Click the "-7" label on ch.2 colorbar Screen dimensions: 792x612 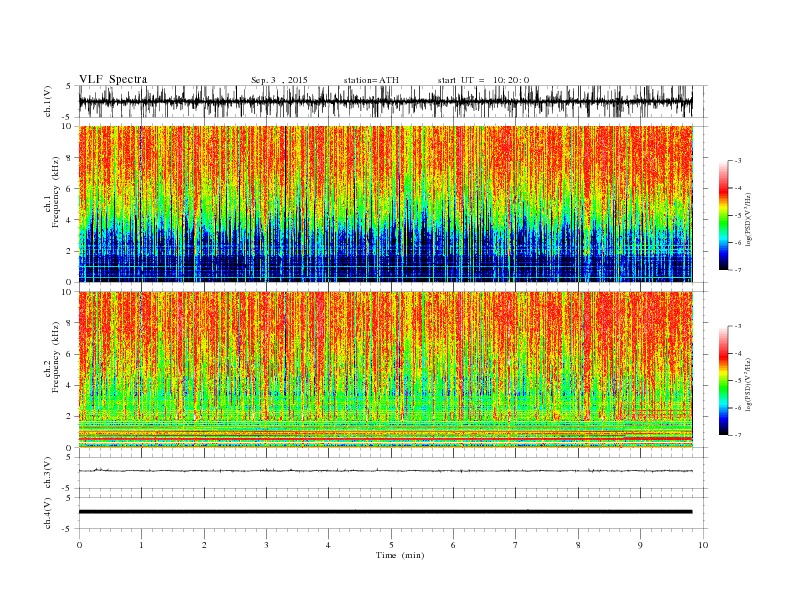737,435
